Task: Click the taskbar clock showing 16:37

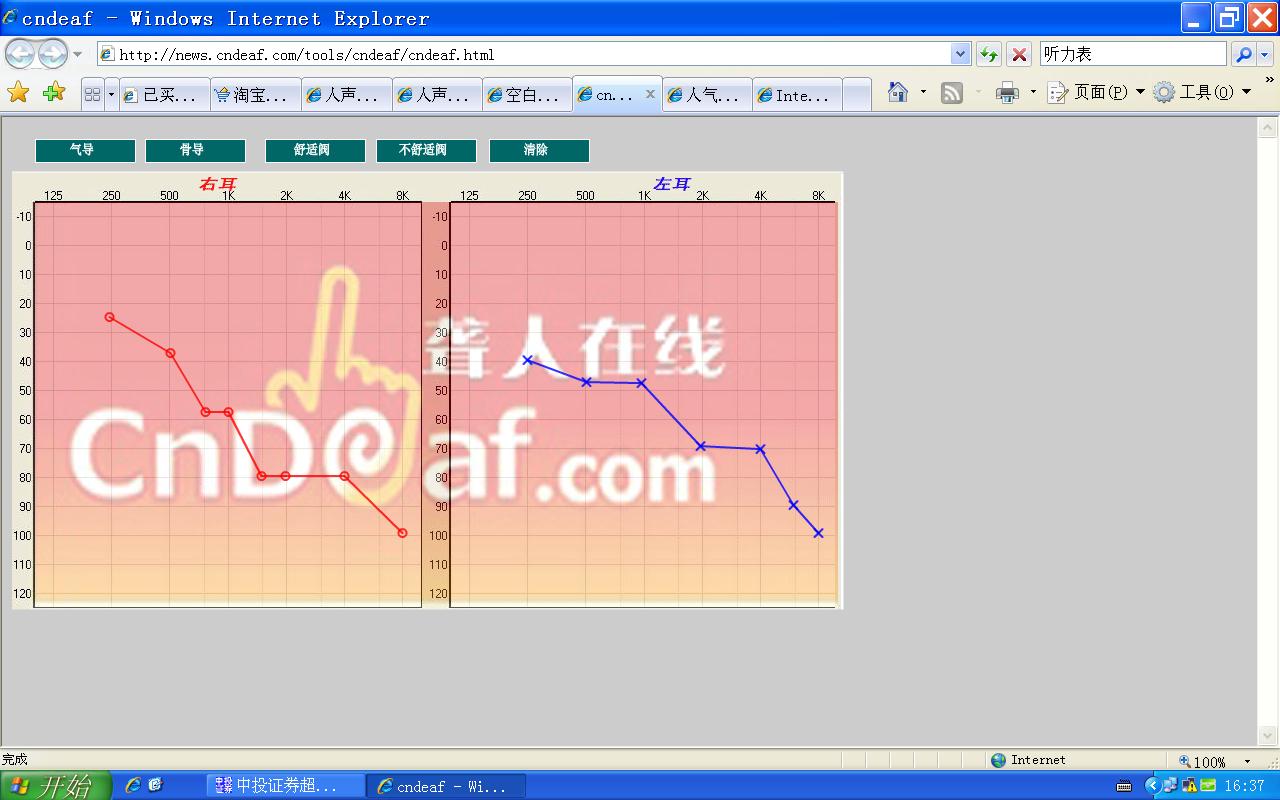Action: (x=1245, y=786)
